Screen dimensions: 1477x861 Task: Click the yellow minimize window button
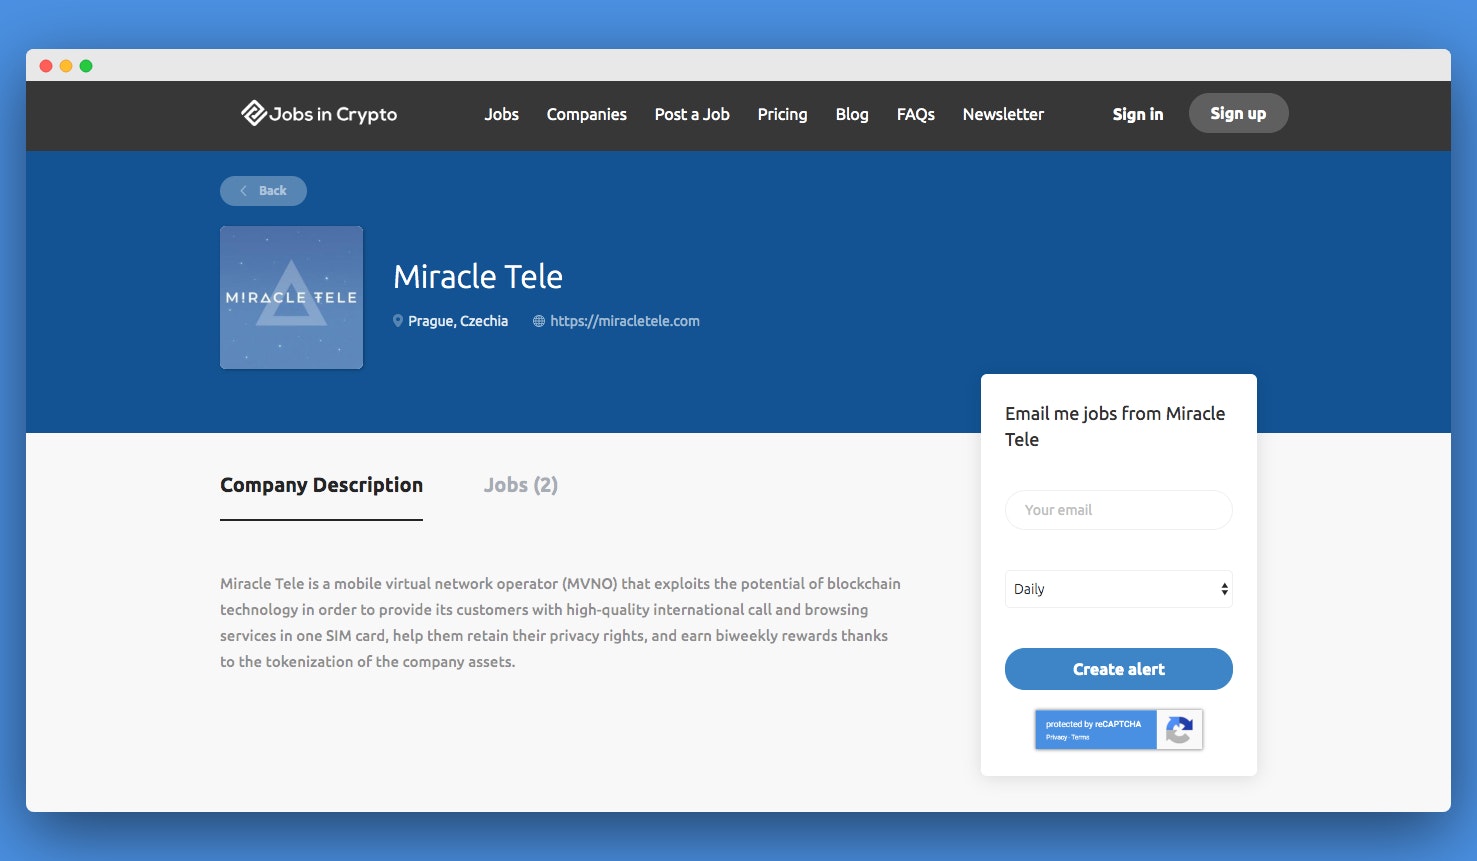(66, 66)
